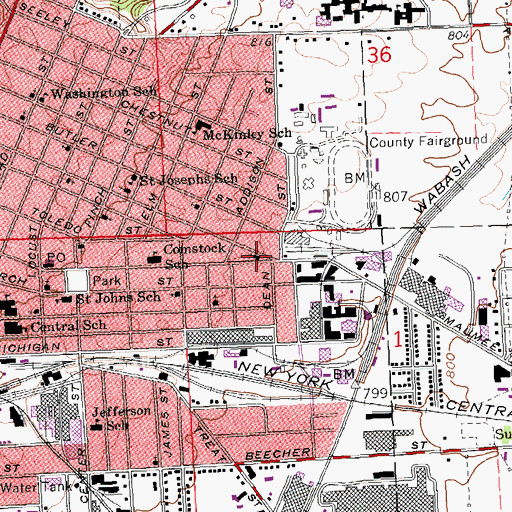Click the 'ADDISON' street label
Viewport: 512px width, 512px height.
click(x=250, y=187)
